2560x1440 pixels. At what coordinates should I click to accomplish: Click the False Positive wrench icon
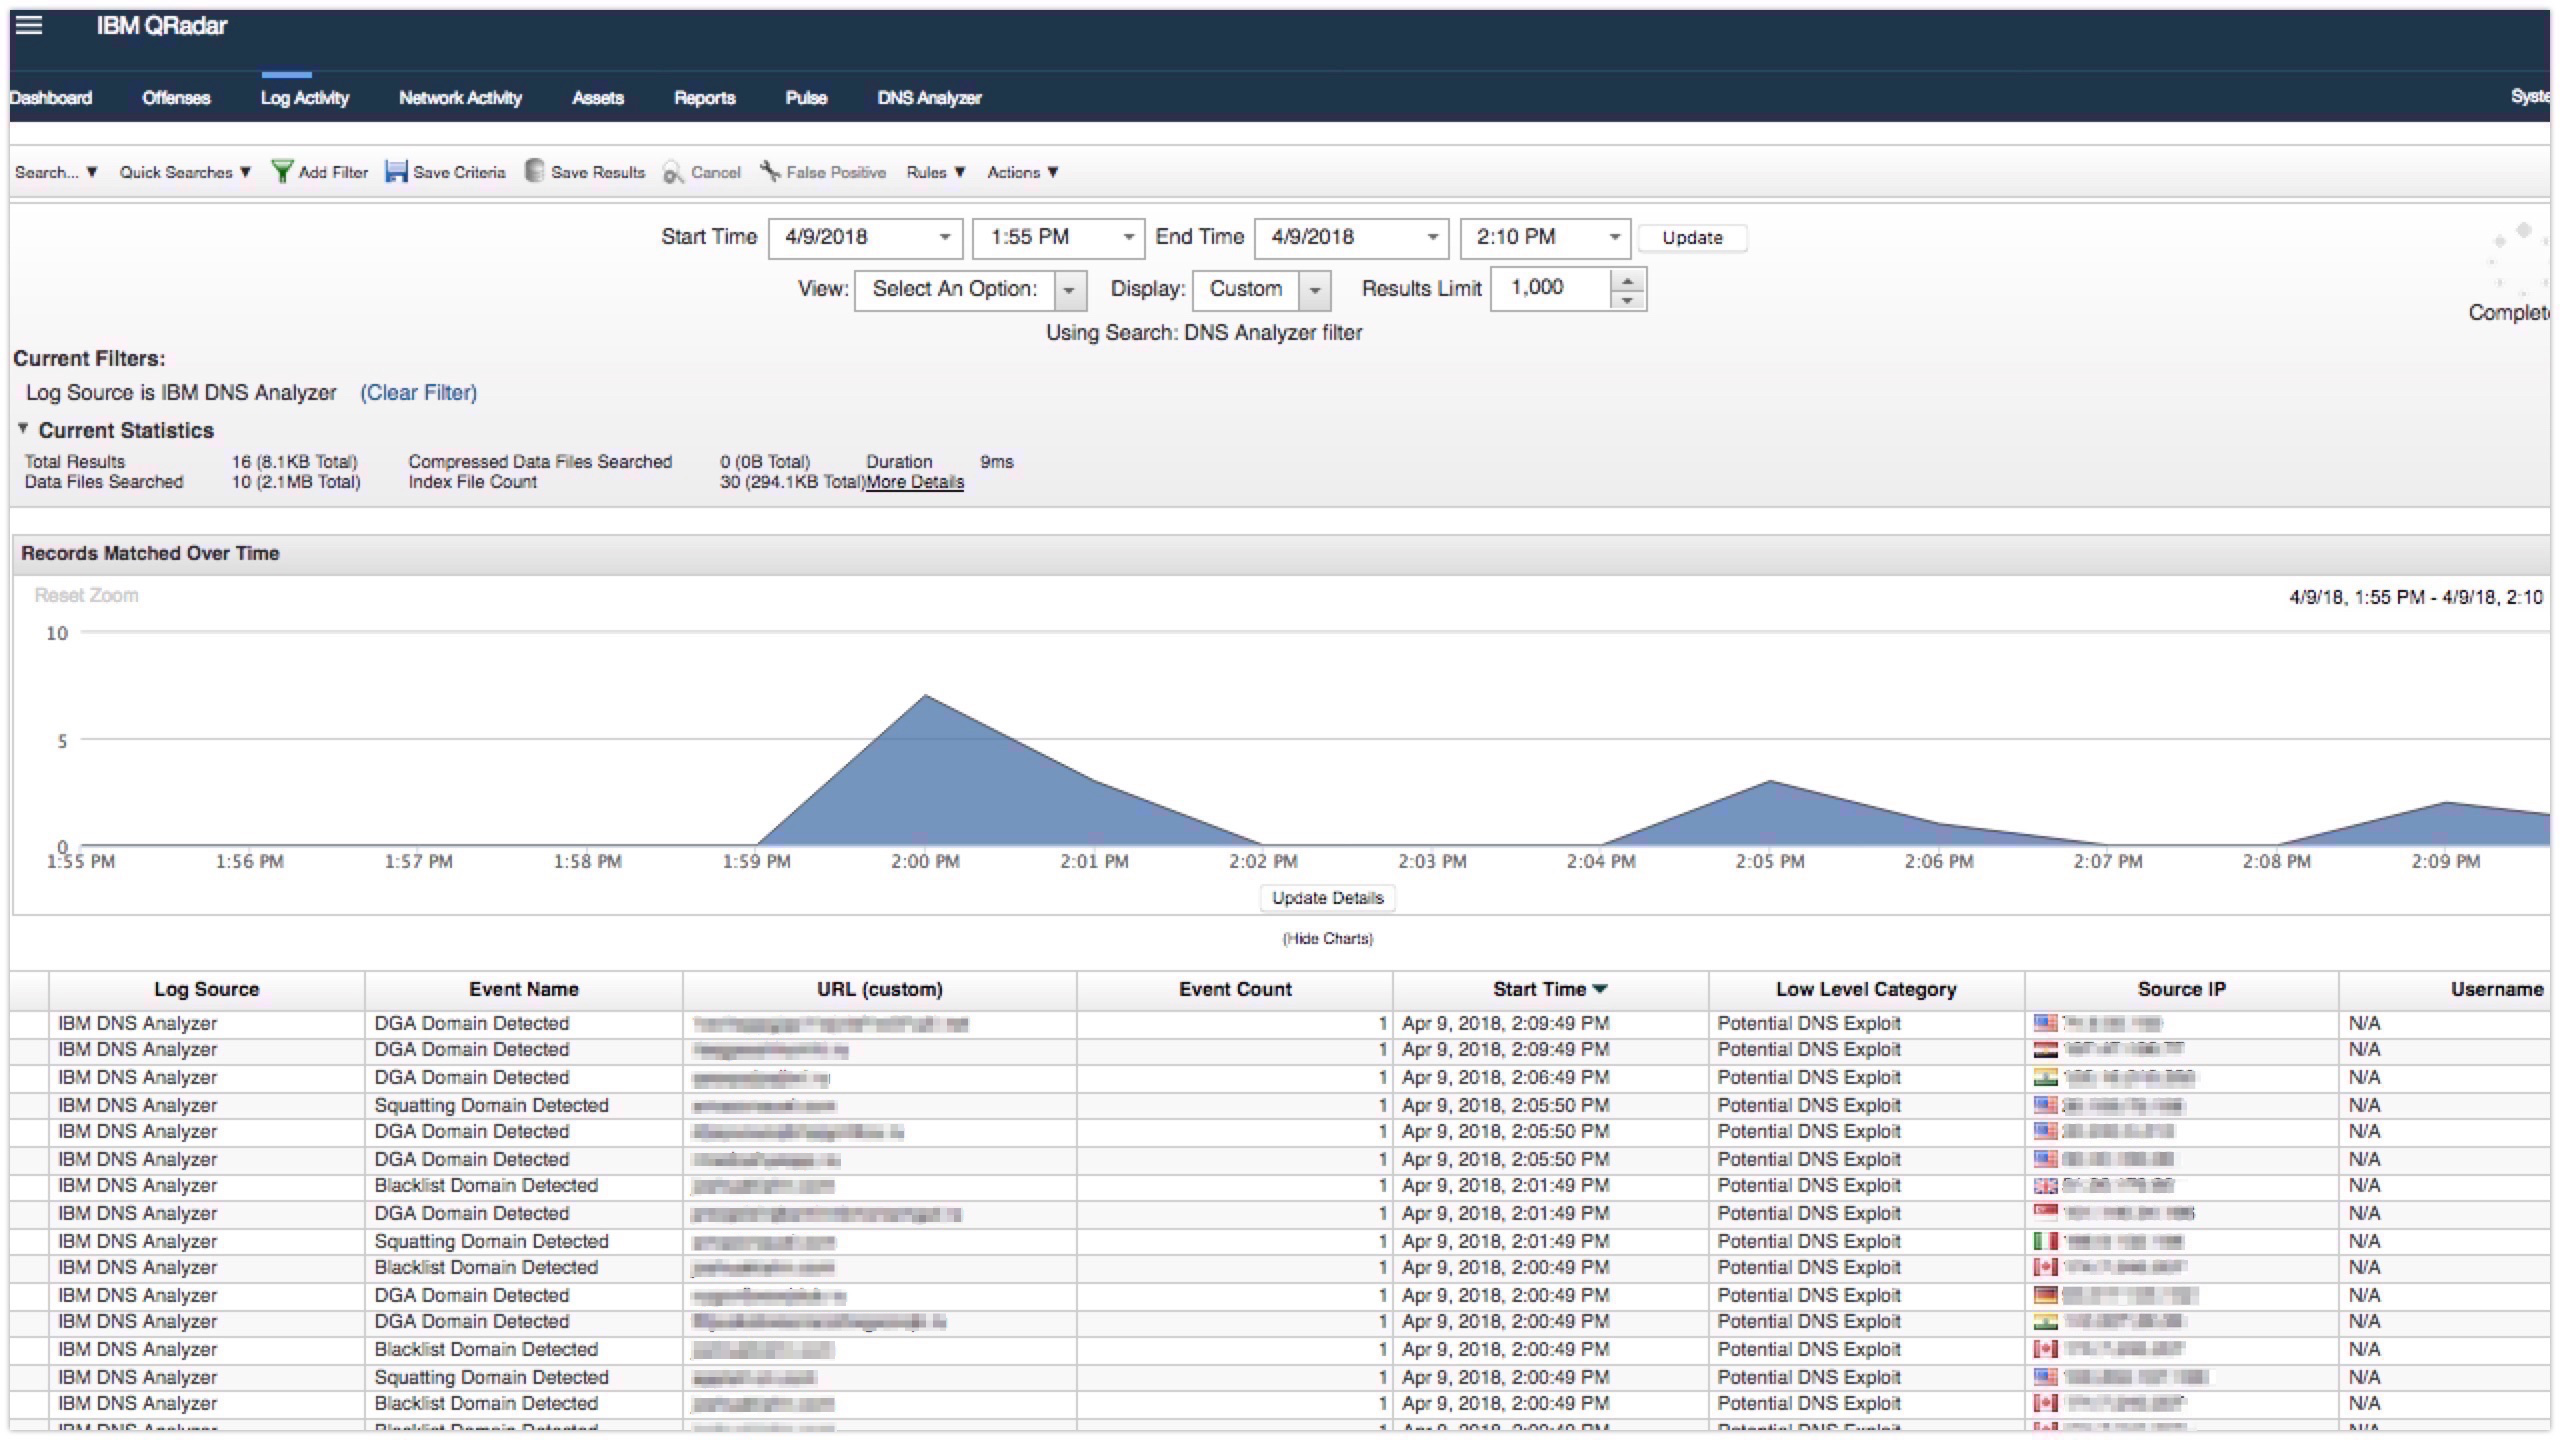point(769,171)
